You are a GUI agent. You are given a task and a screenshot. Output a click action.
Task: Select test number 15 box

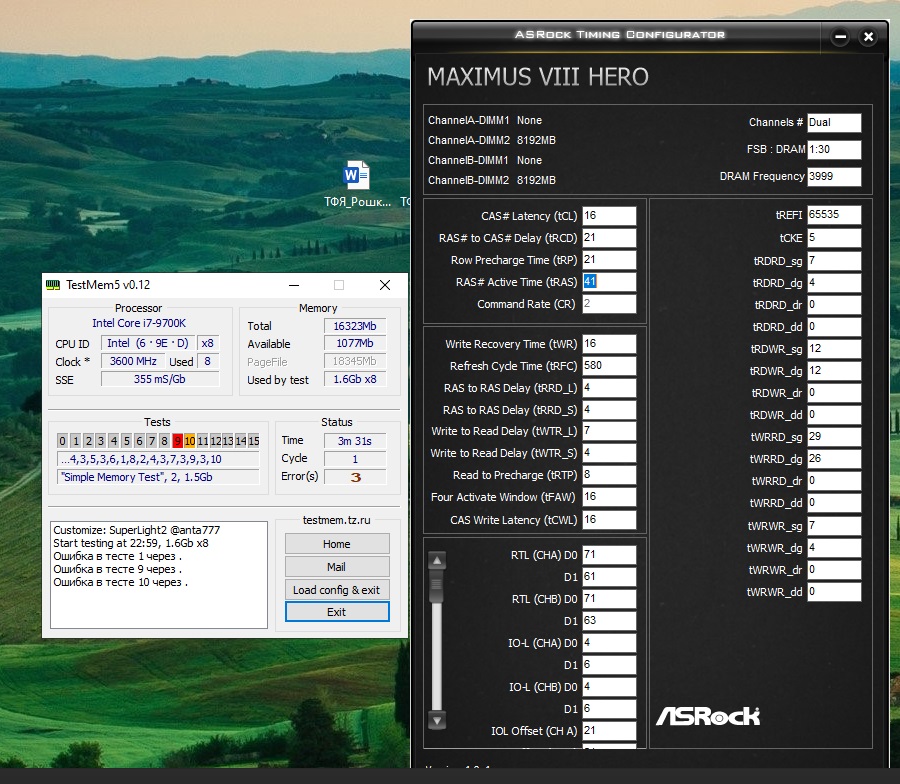(254, 441)
